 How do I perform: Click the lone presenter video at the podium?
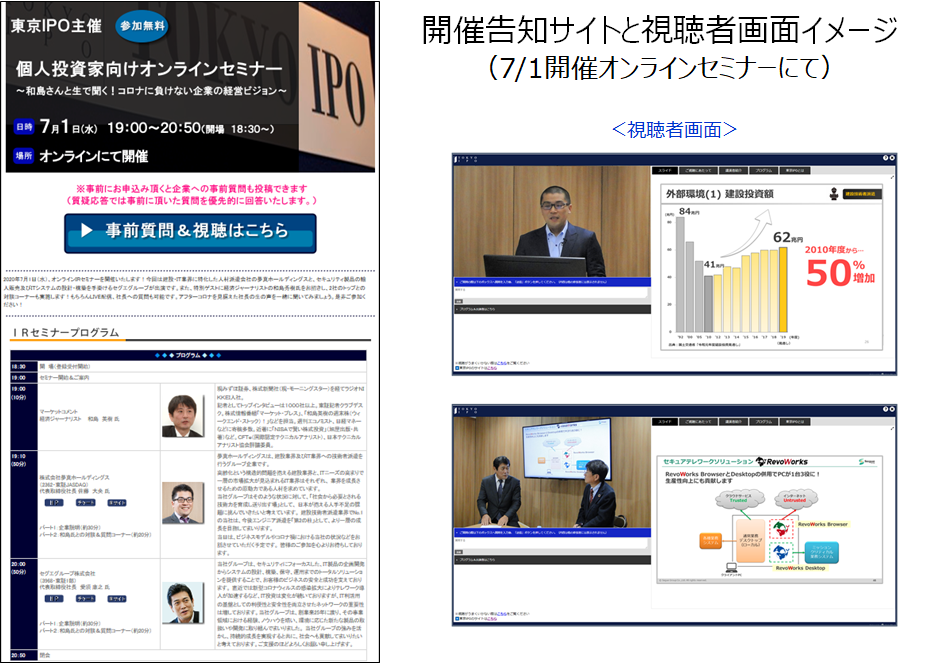coord(552,222)
